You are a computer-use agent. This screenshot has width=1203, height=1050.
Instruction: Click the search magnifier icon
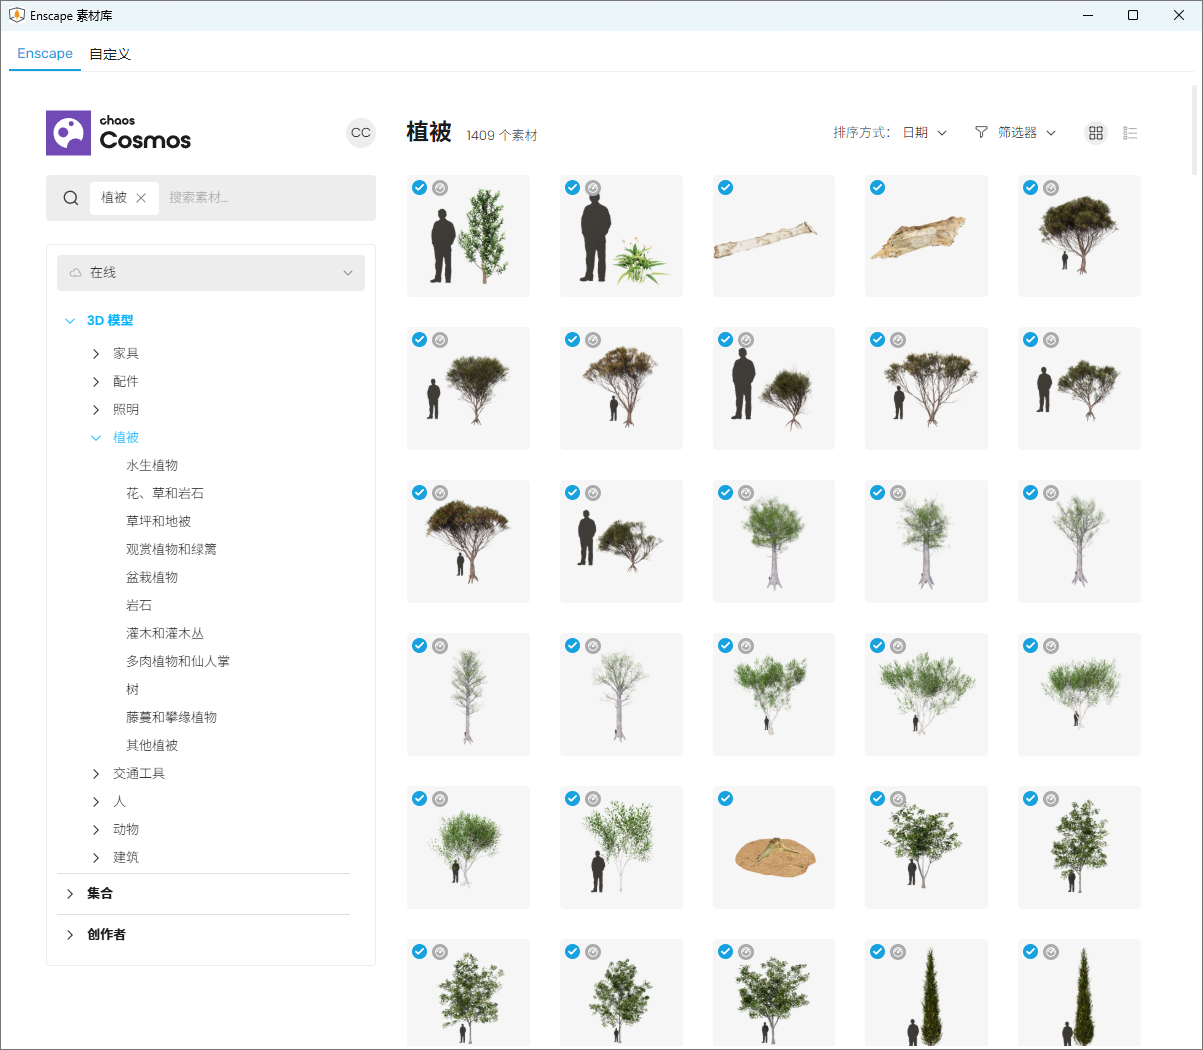pyautogui.click(x=71, y=198)
